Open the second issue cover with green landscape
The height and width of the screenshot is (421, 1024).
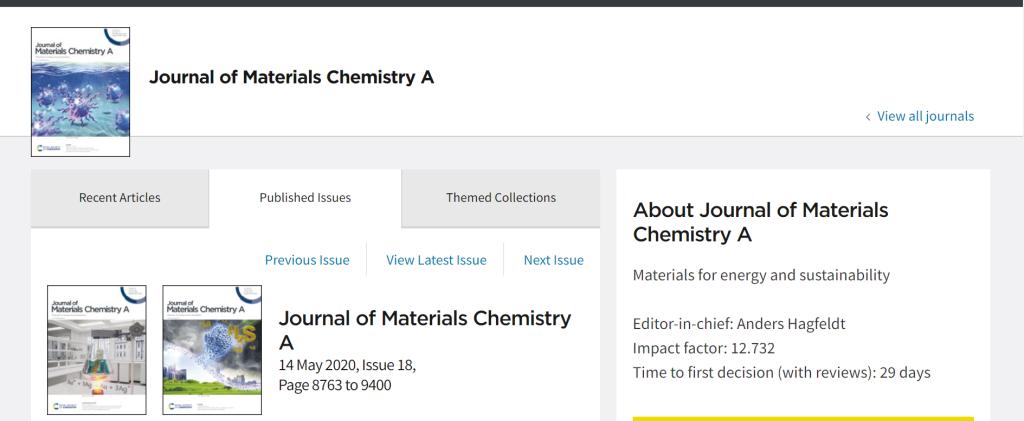click(x=212, y=350)
